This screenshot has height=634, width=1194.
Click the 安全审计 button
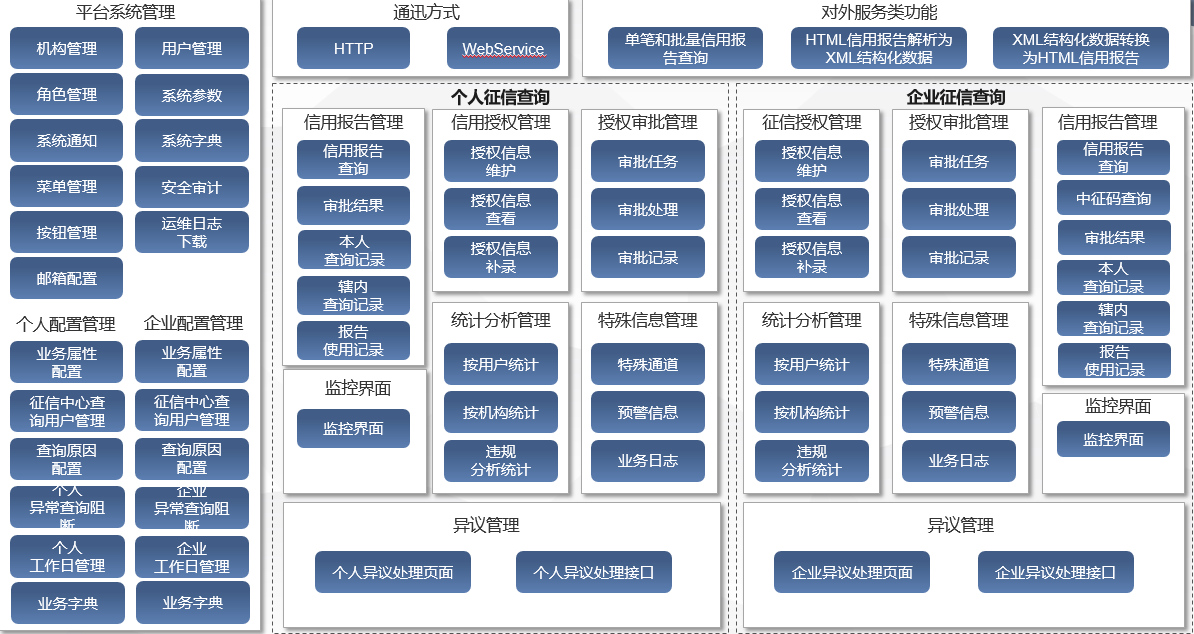coord(192,187)
